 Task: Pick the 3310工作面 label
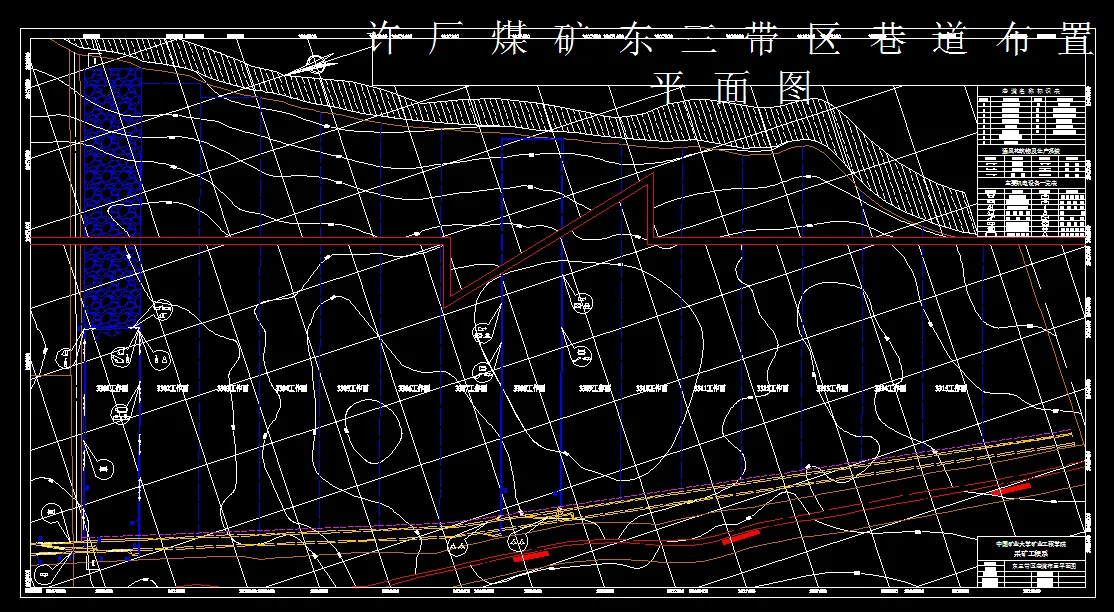pyautogui.click(x=653, y=389)
